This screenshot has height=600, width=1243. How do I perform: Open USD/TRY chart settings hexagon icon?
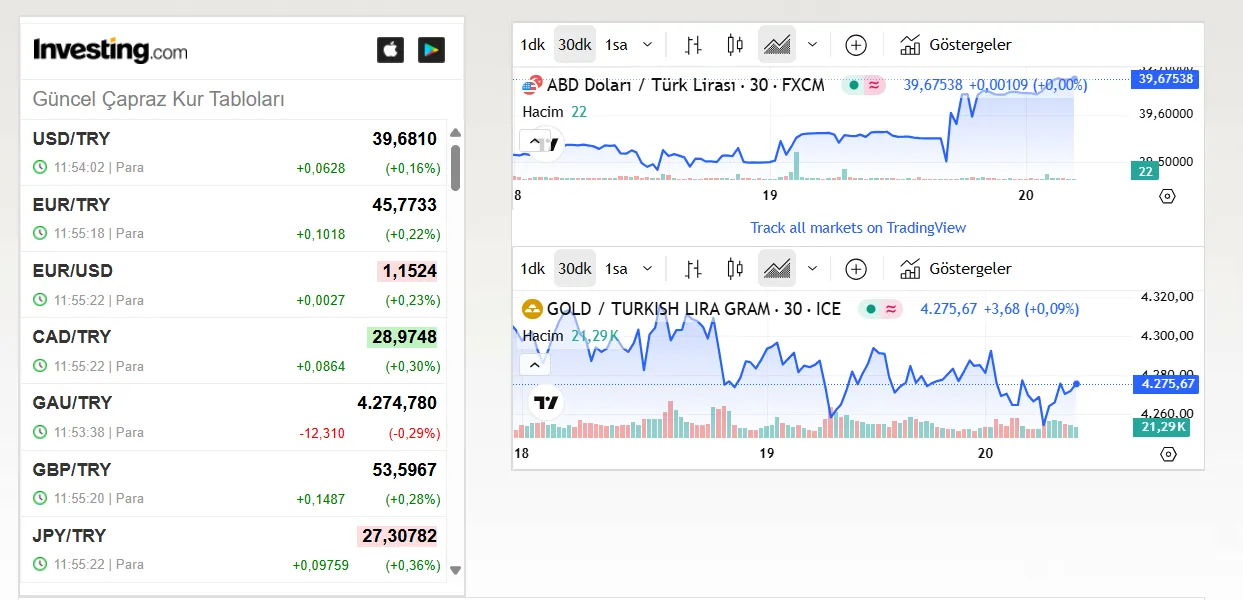click(x=1167, y=196)
